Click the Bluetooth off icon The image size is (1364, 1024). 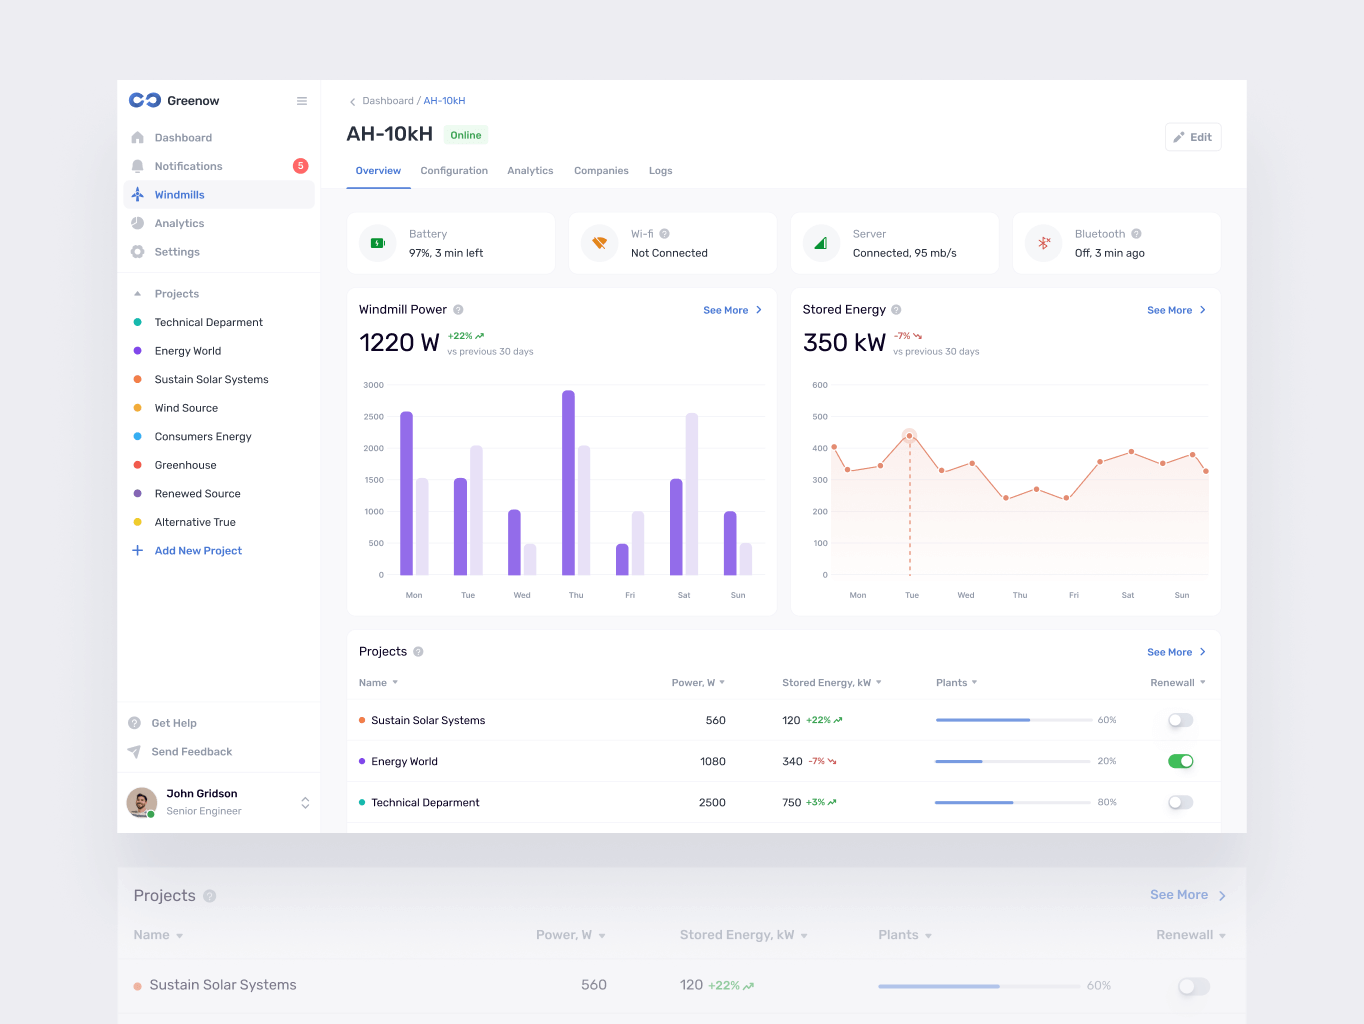click(1044, 243)
